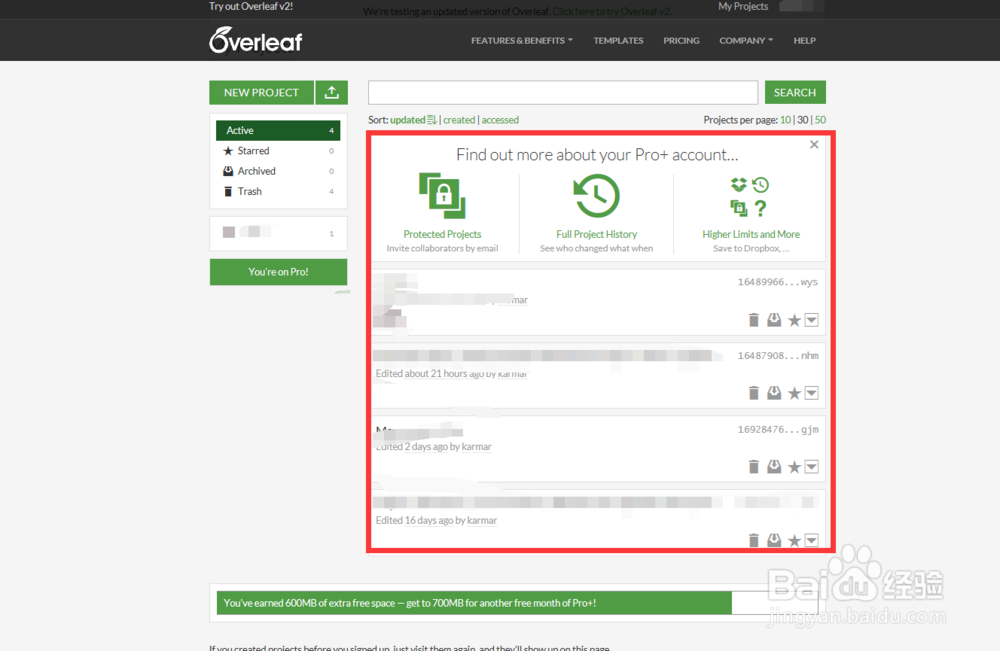1000x651 pixels.
Task: Sort projects by created
Action: tap(459, 119)
